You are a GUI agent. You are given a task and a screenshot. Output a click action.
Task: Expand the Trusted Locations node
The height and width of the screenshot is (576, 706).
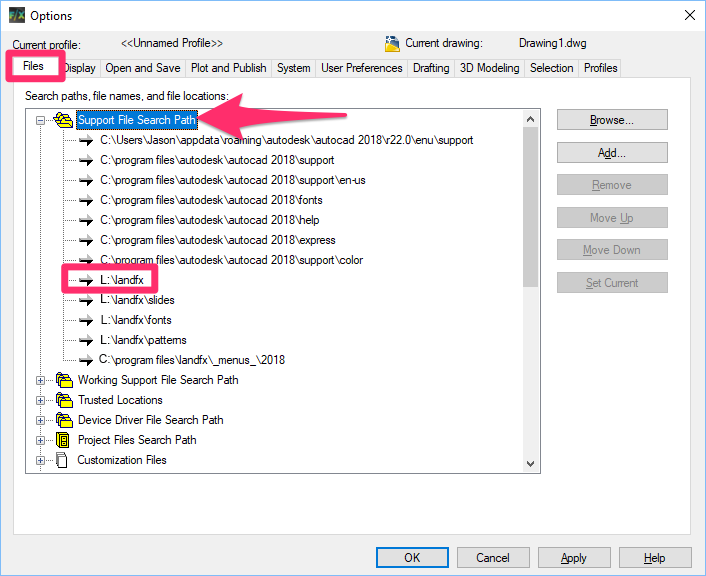(41, 400)
